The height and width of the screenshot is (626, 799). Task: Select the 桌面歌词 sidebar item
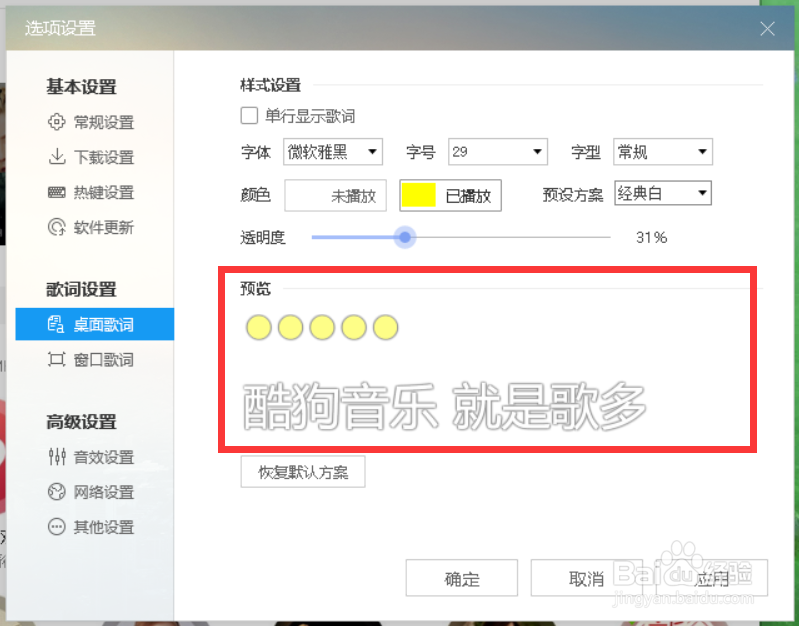pyautogui.click(x=94, y=324)
